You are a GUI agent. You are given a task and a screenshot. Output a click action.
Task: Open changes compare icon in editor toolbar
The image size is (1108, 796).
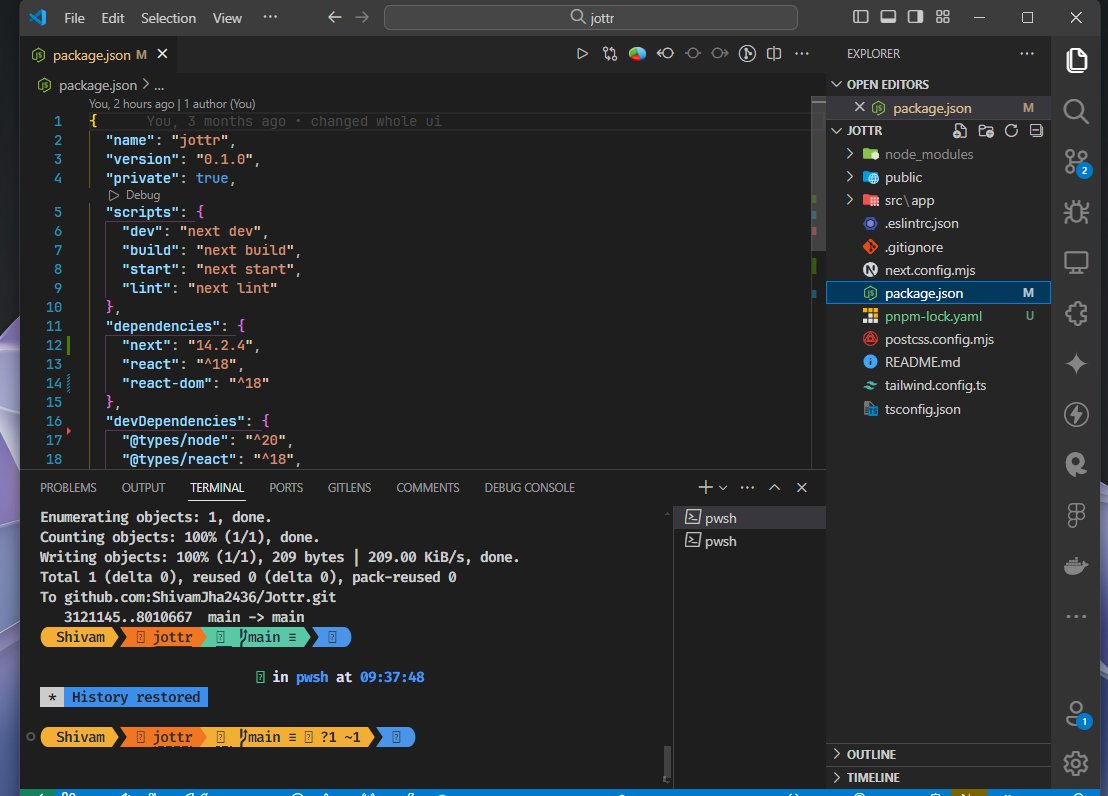pos(609,54)
